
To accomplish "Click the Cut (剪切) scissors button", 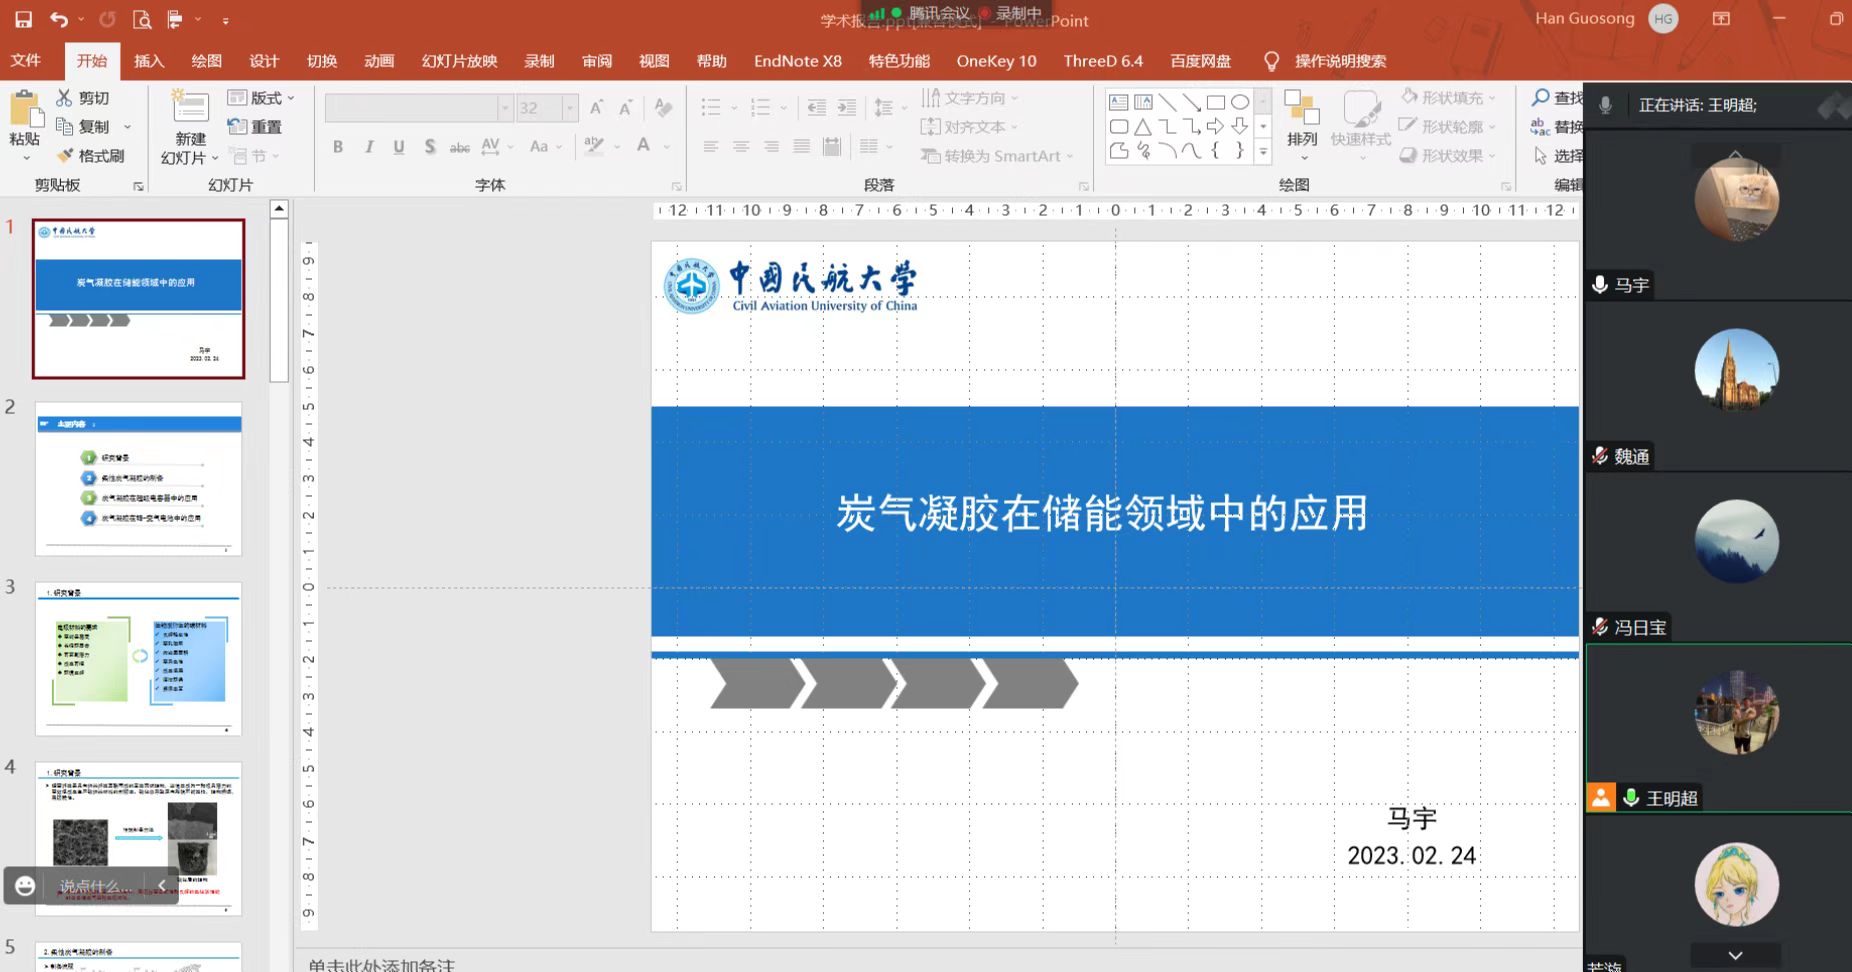I will [x=83, y=98].
